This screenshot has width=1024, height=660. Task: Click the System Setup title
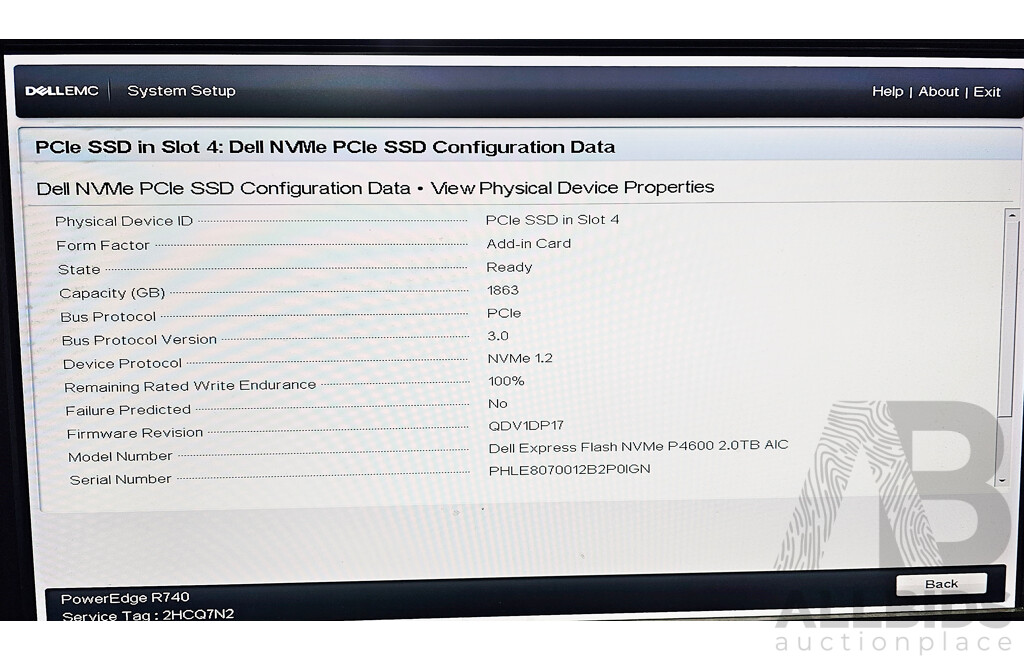point(181,91)
